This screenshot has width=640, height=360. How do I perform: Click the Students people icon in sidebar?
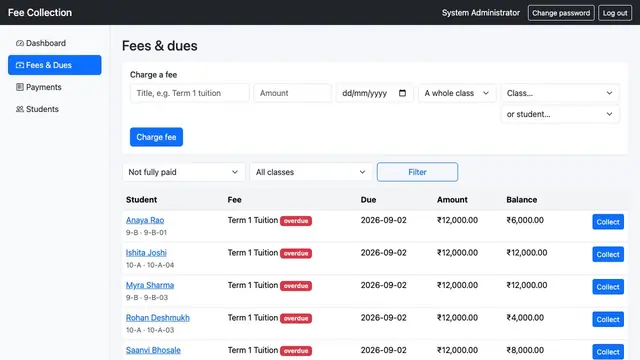[20, 109]
